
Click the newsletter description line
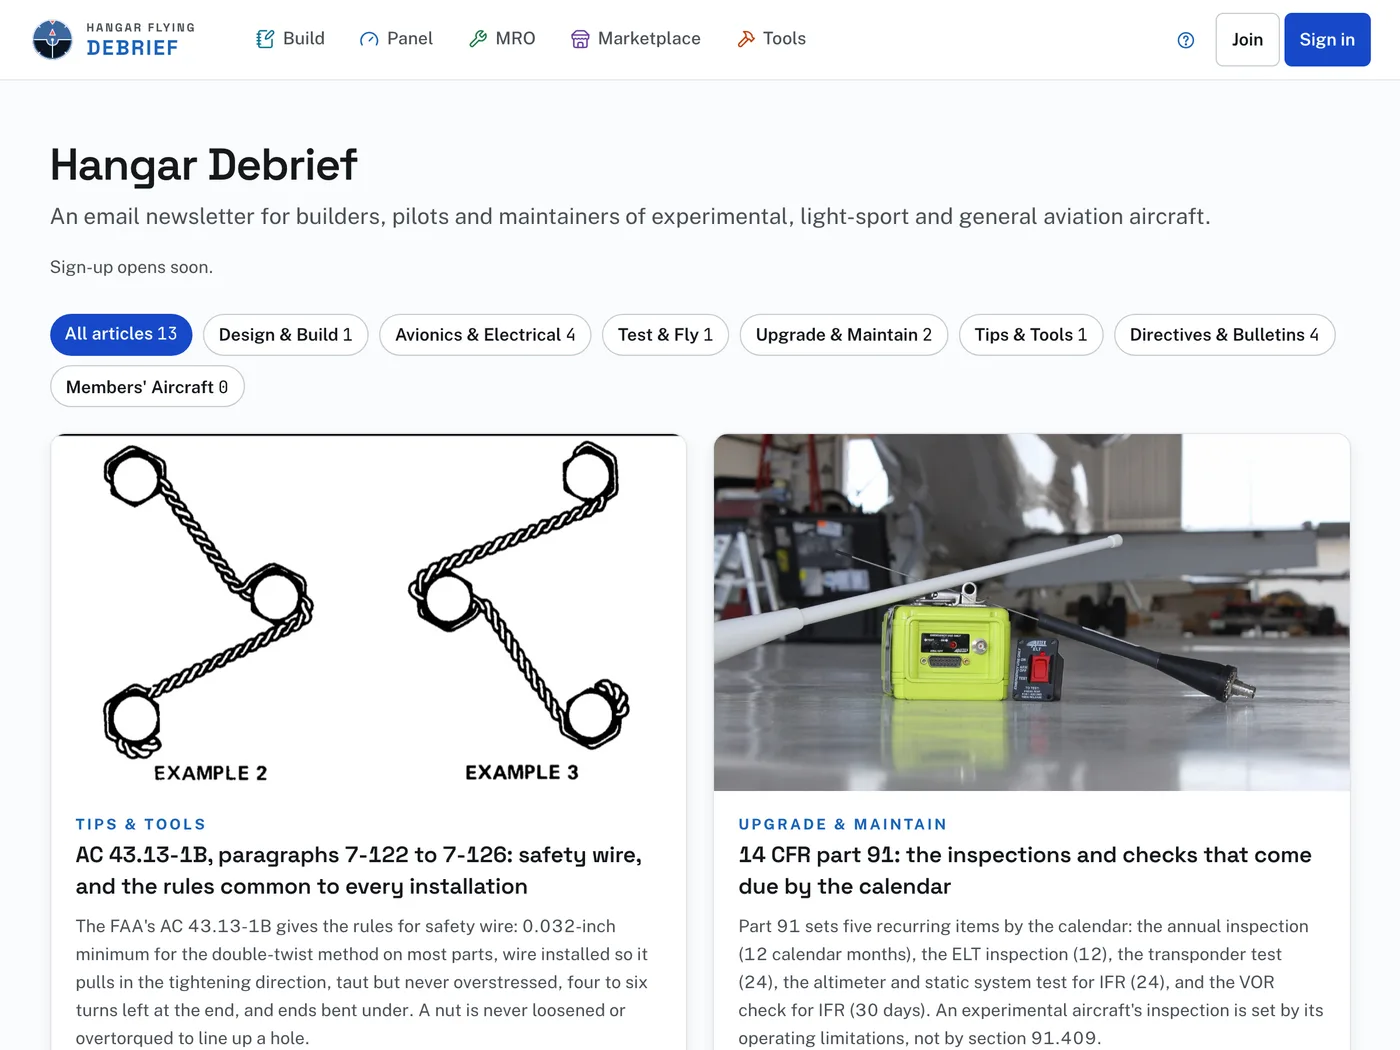630,217
